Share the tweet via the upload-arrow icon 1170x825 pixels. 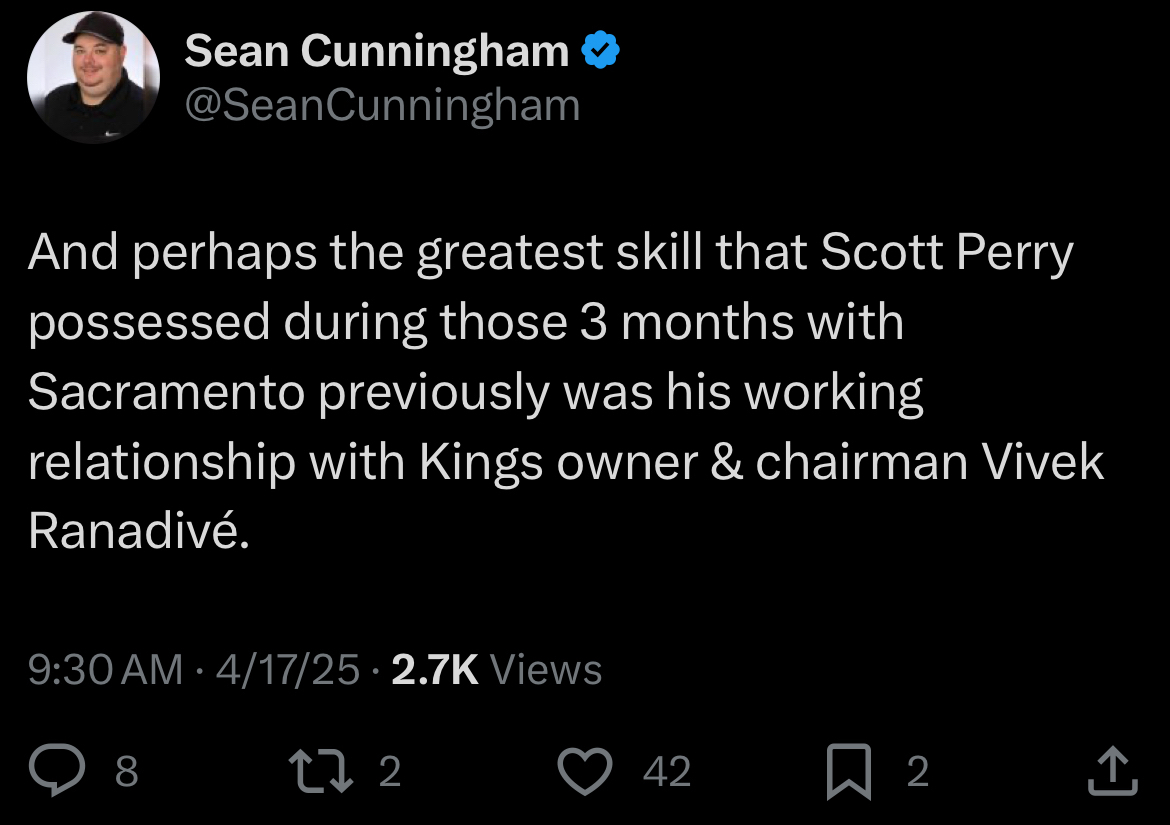(x=1111, y=771)
